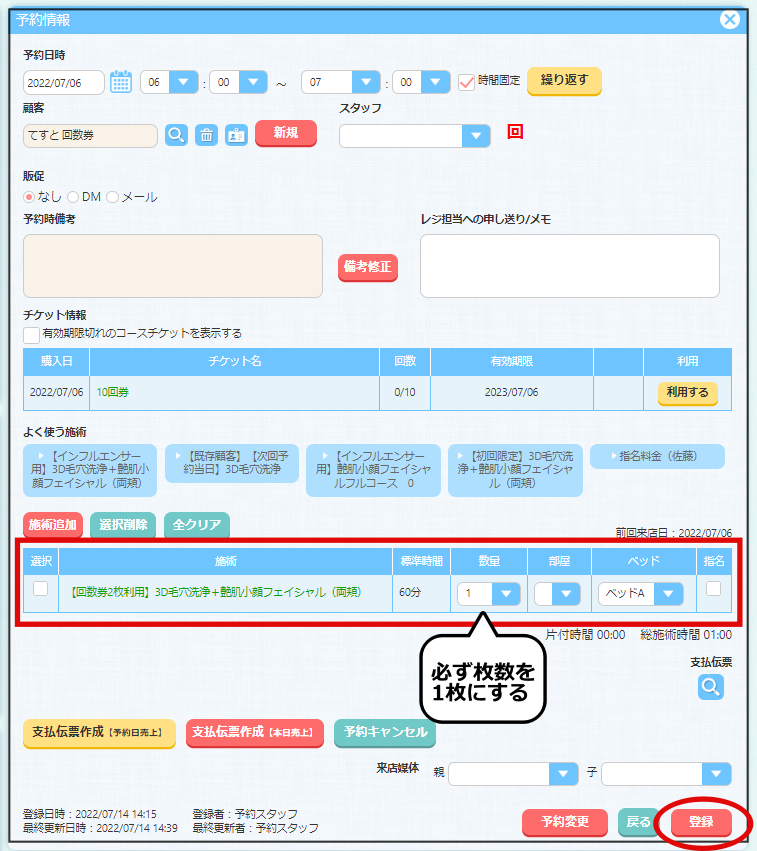Image resolution: width=757 pixels, height=851 pixels.
Task: Open the 数量 quantity dropdown
Action: click(506, 594)
